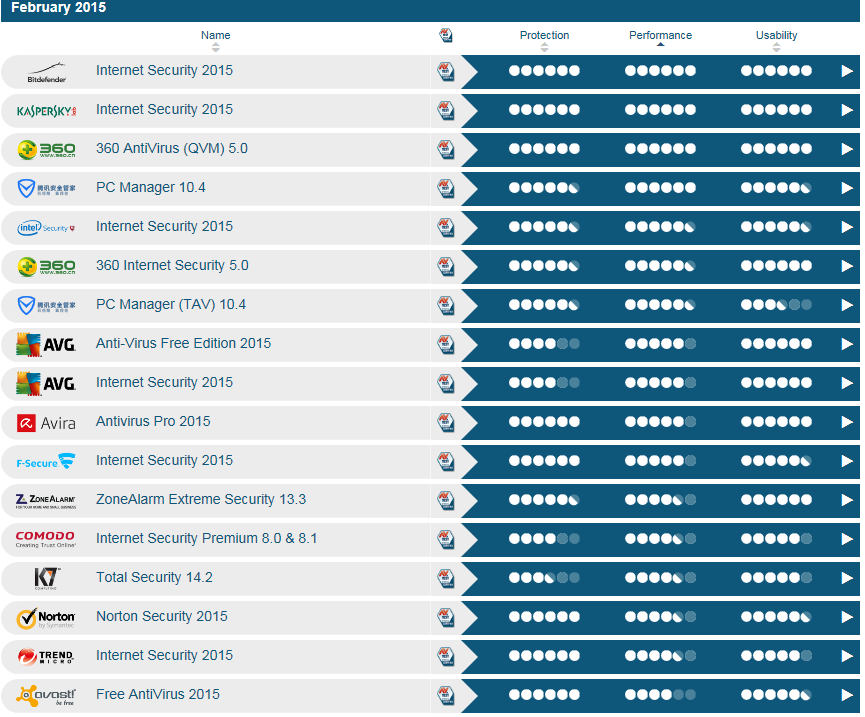Click the 360 logo in 360 Internet Security row
This screenshot has width=865, height=717.
(x=46, y=266)
